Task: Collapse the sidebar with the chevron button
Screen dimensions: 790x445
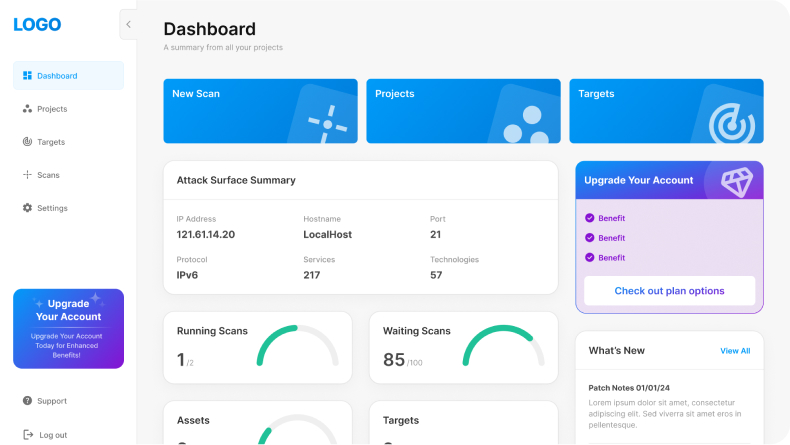Action: click(x=128, y=24)
